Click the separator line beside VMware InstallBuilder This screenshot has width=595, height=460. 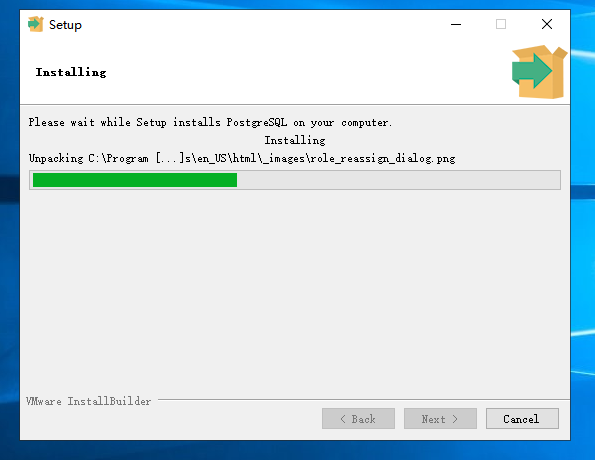(x=364, y=399)
